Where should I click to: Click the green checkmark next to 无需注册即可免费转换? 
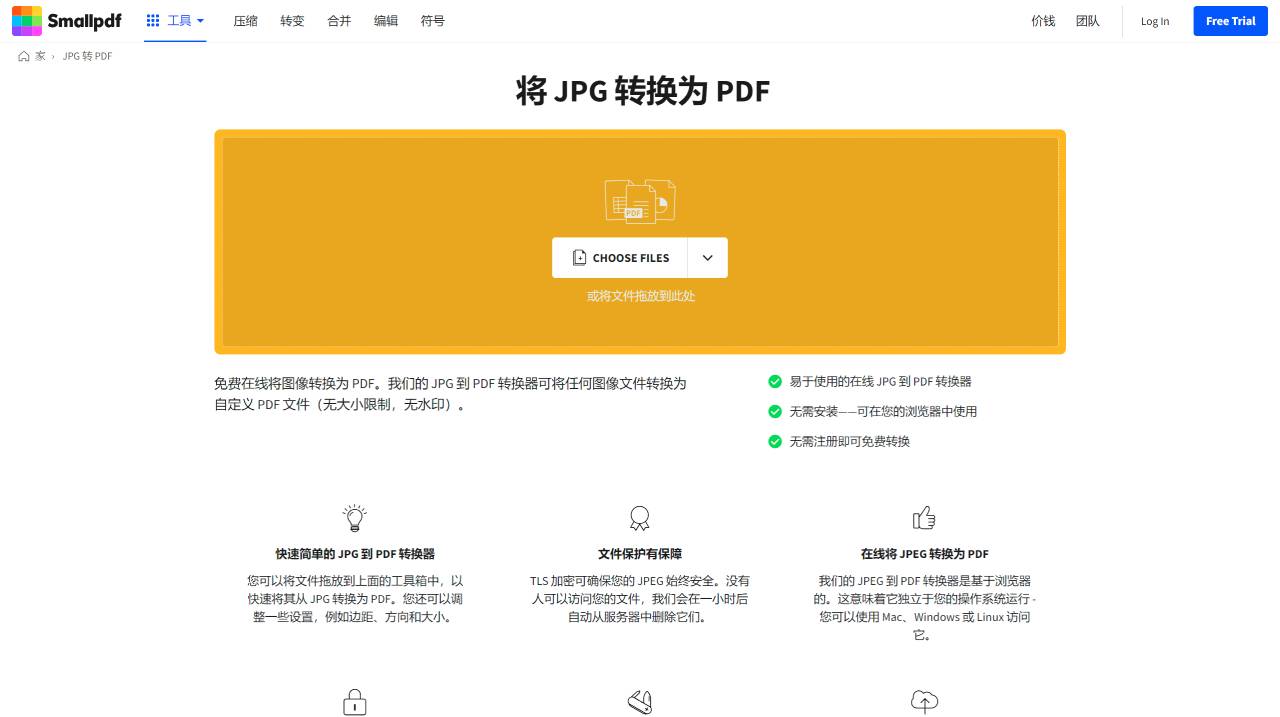775,441
